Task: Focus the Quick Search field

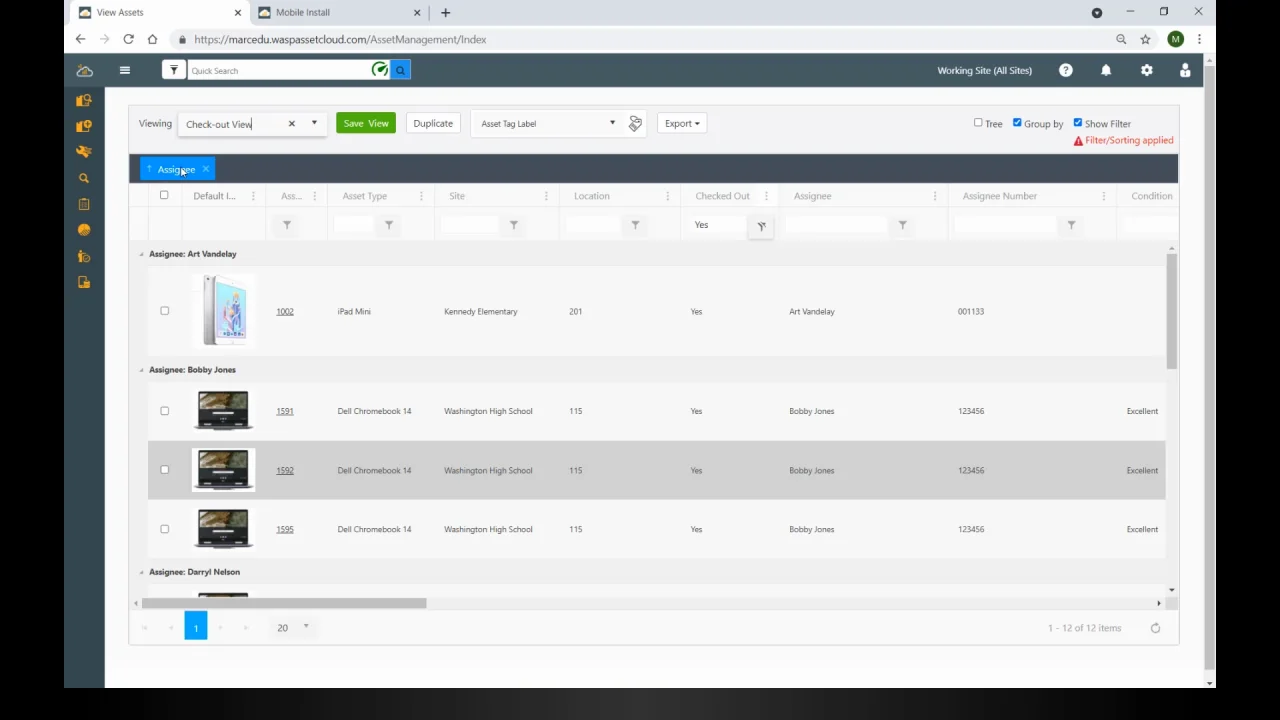Action: (x=279, y=71)
